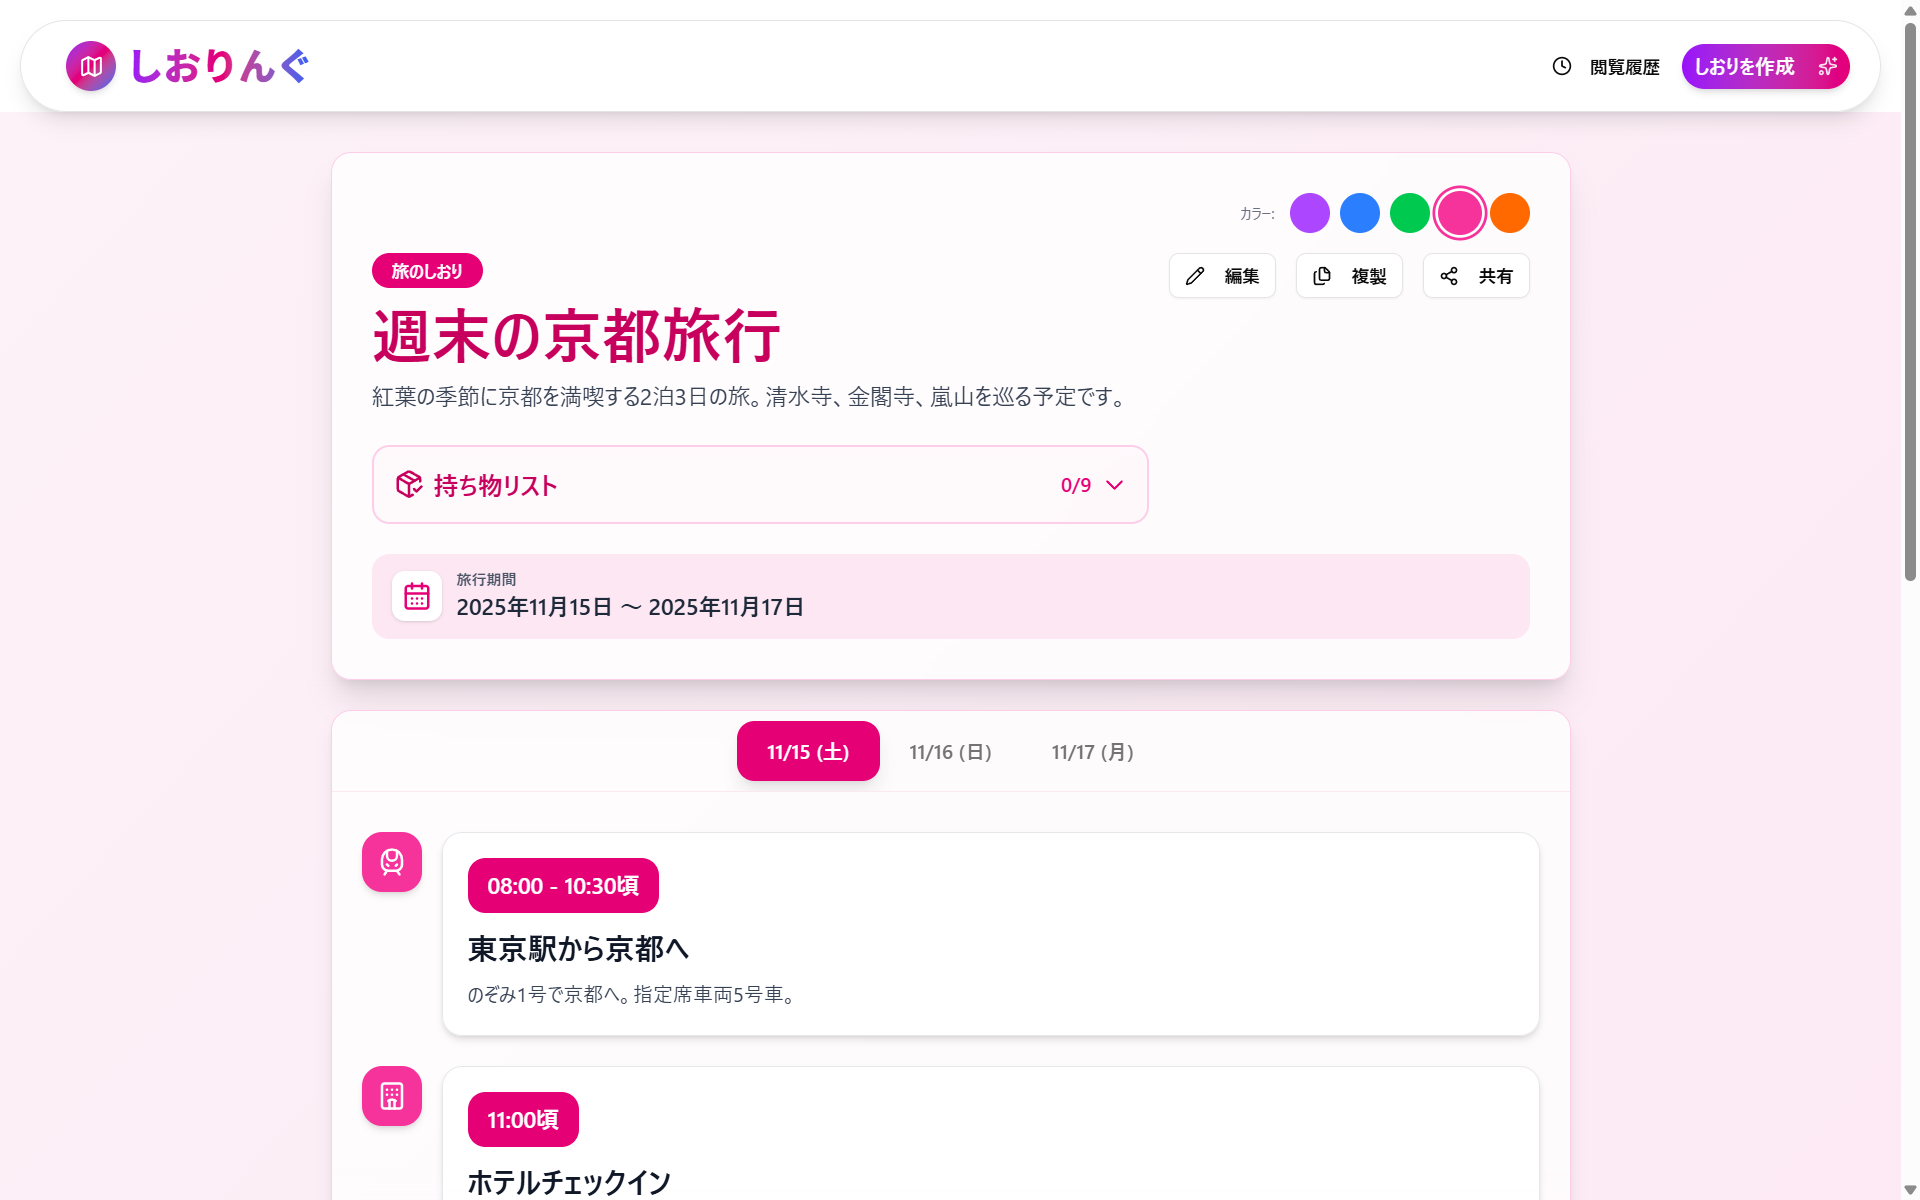Switch to the 11/15 (土) tab
The width and height of the screenshot is (1920, 1200).
click(808, 752)
